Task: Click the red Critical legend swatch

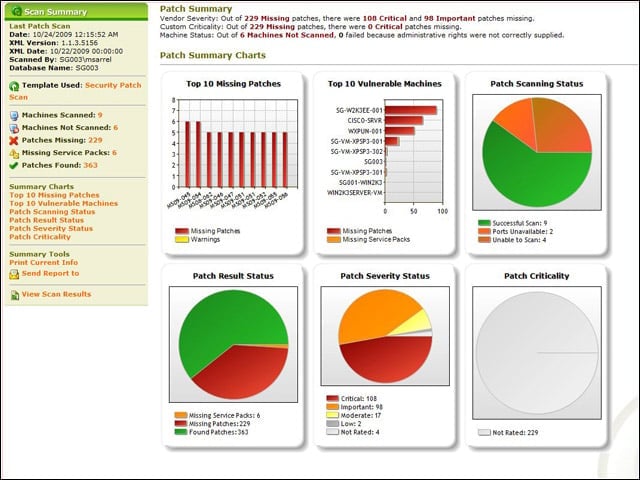Action: tap(333, 398)
